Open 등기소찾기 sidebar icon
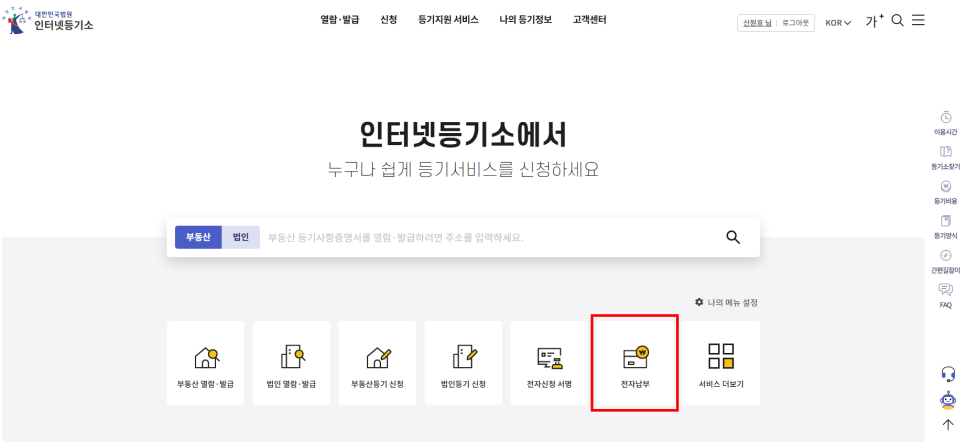This screenshot has height=442, width=966. pos(945,157)
